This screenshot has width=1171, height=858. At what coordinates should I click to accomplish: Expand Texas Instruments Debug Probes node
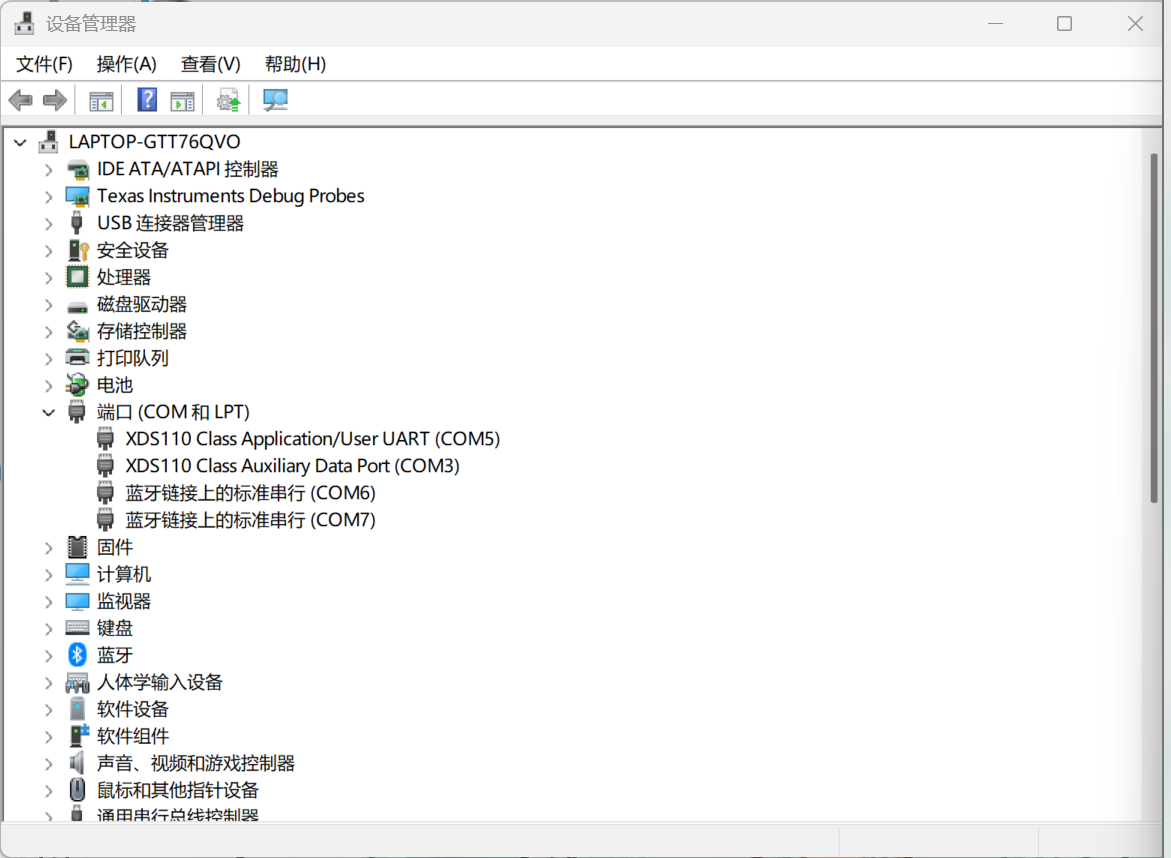tap(49, 197)
